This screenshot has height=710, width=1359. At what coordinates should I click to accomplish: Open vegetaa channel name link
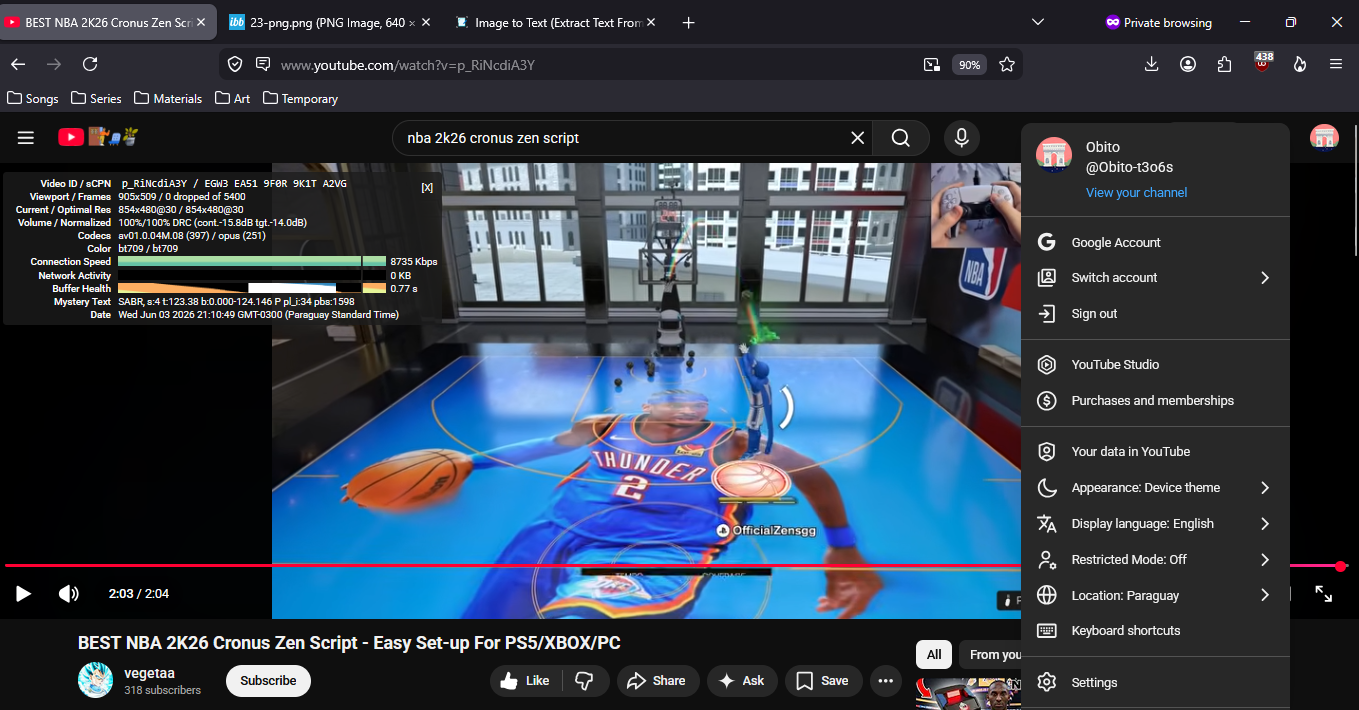click(149, 673)
